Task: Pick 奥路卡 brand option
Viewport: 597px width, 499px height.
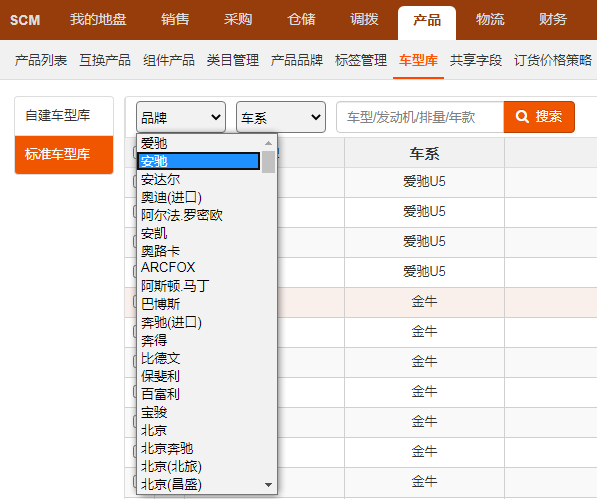Action: pos(199,250)
